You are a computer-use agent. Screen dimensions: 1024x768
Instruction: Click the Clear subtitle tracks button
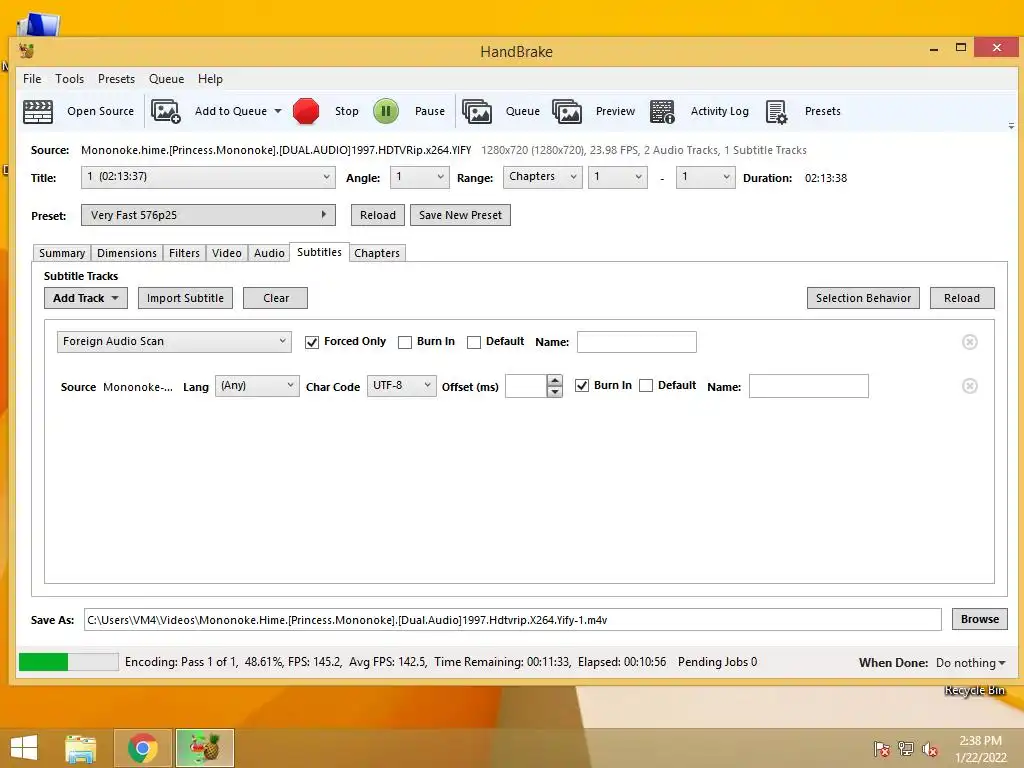tap(276, 298)
